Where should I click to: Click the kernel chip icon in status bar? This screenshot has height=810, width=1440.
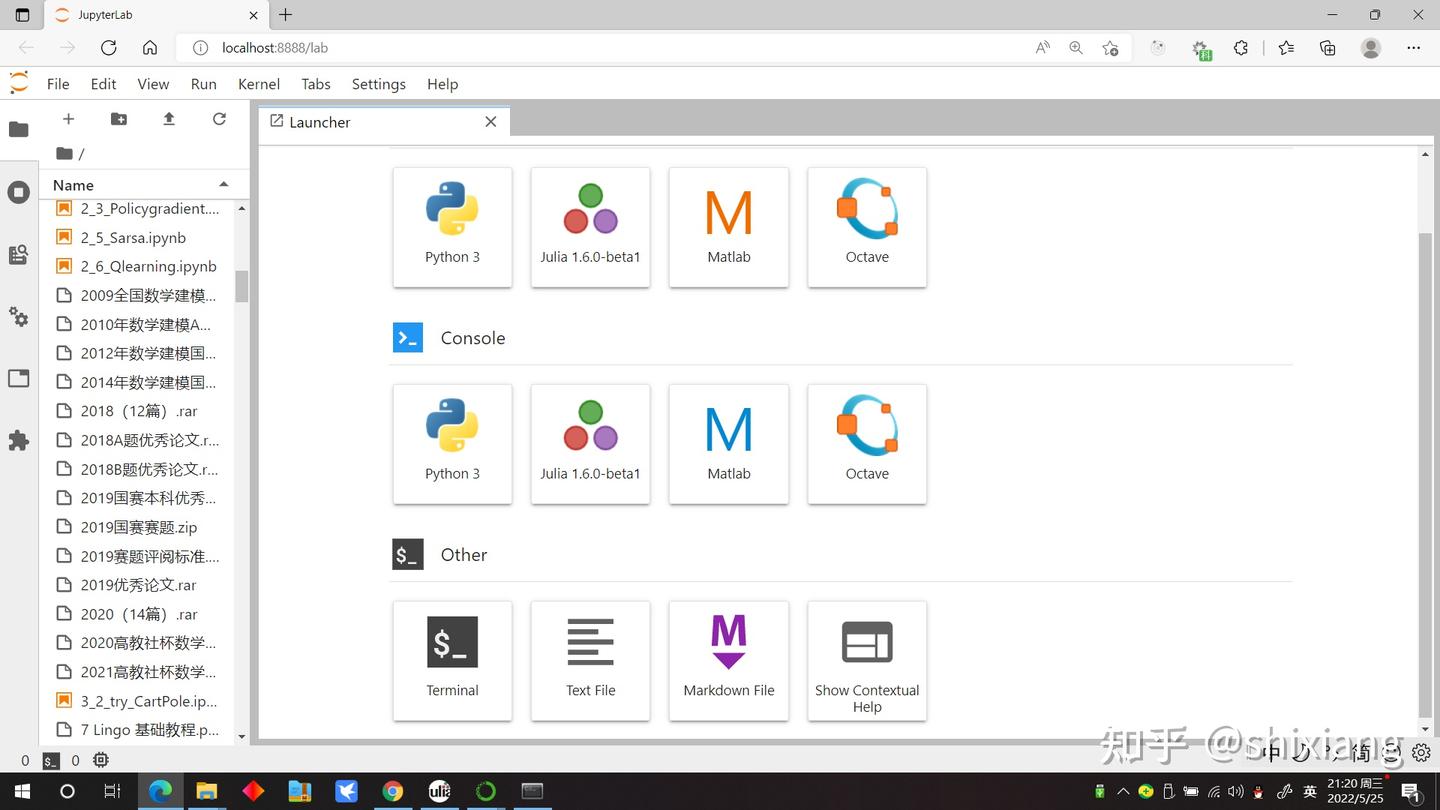[101, 761]
